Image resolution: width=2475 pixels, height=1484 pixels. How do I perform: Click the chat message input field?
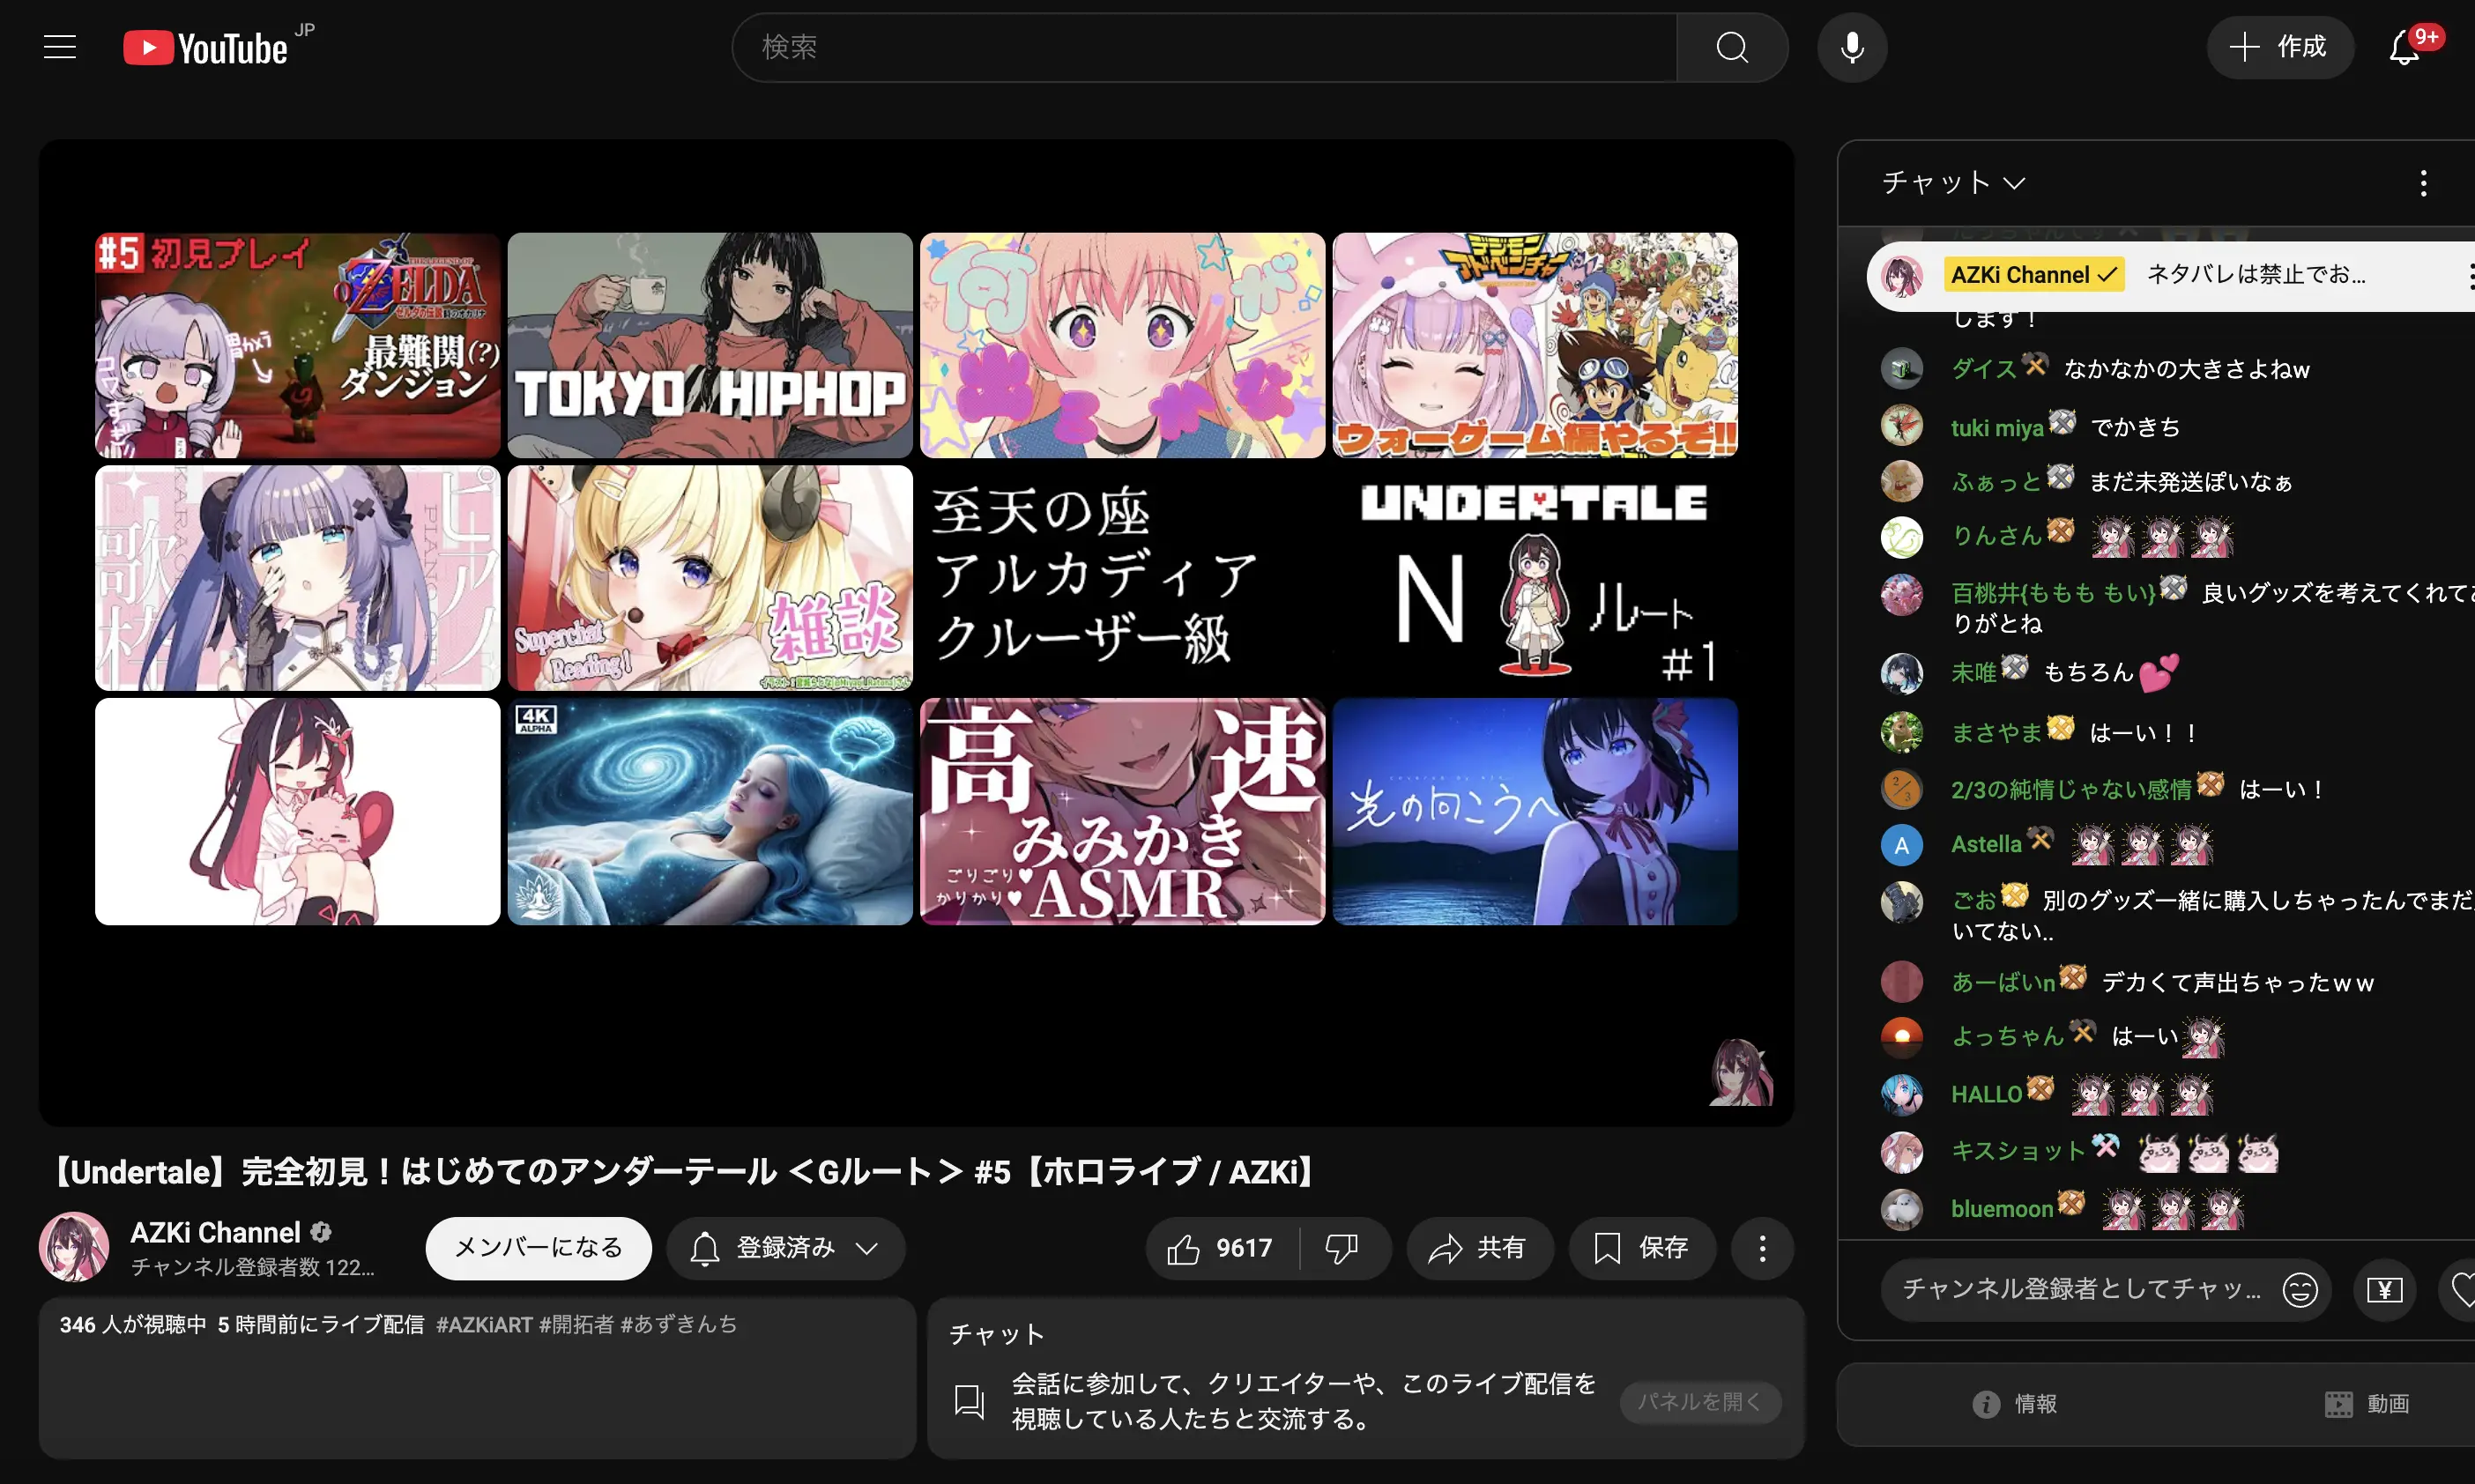[2080, 1290]
